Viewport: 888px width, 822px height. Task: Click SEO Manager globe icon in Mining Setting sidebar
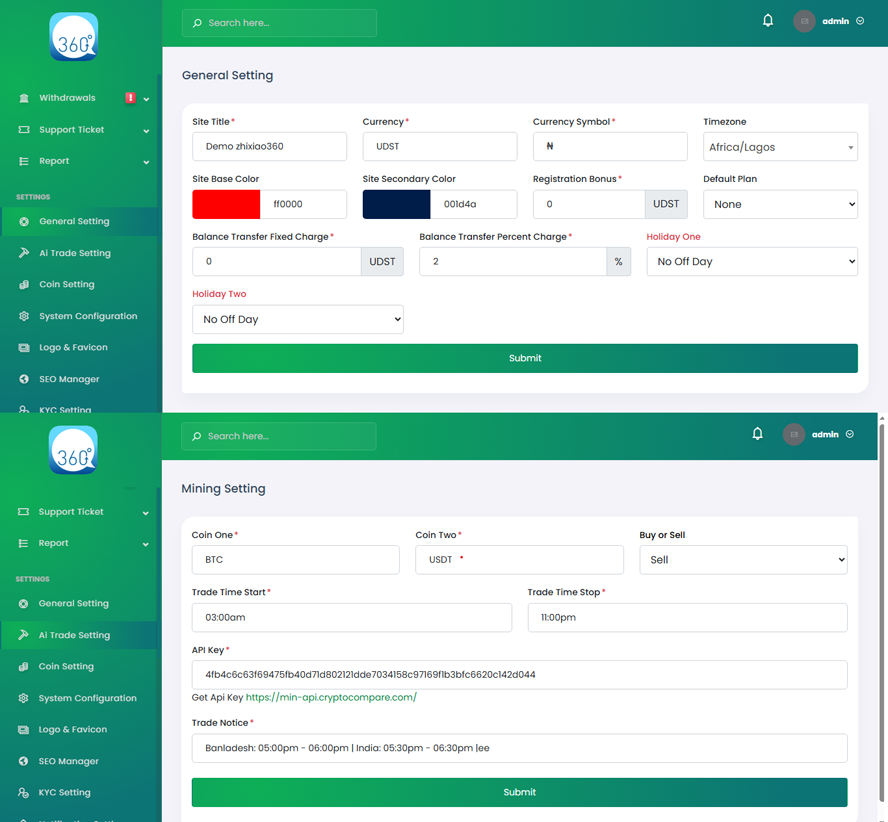(23, 761)
